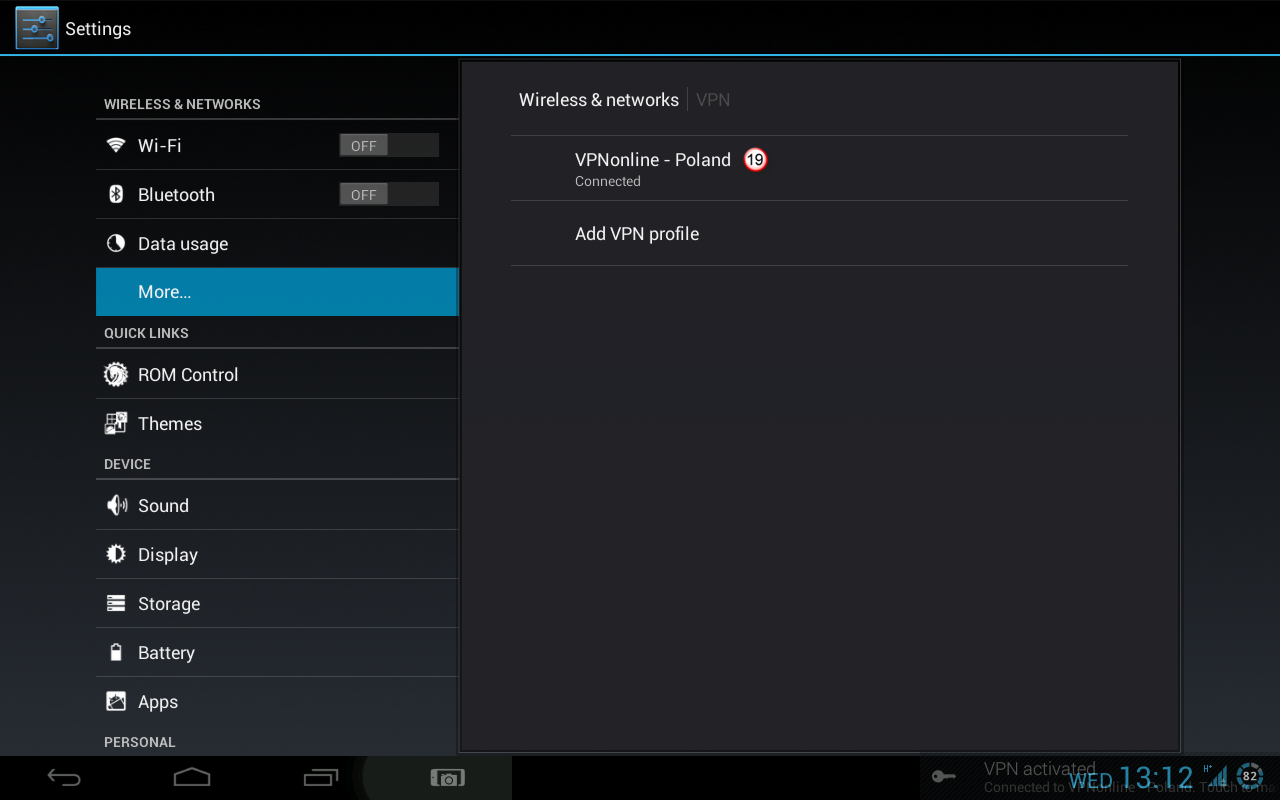Tap the 13:12 clock in status bar

pyautogui.click(x=1156, y=778)
